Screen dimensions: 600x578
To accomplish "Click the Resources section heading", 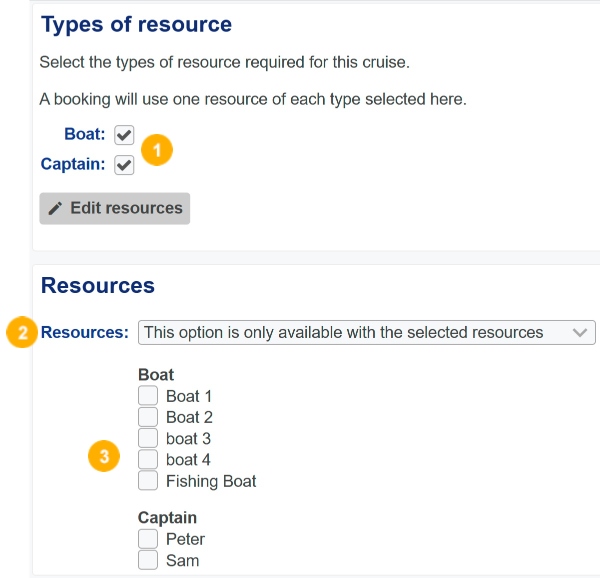I will 98,285.
